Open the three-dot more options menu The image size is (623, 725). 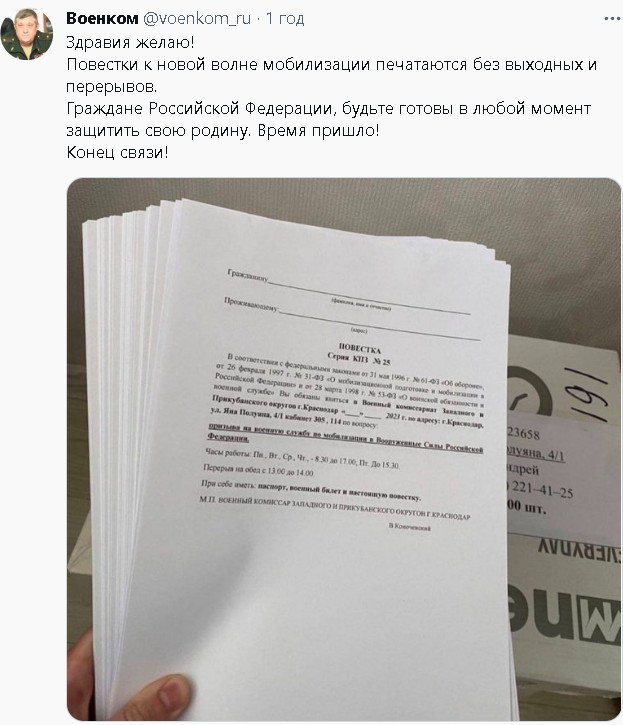[612, 19]
